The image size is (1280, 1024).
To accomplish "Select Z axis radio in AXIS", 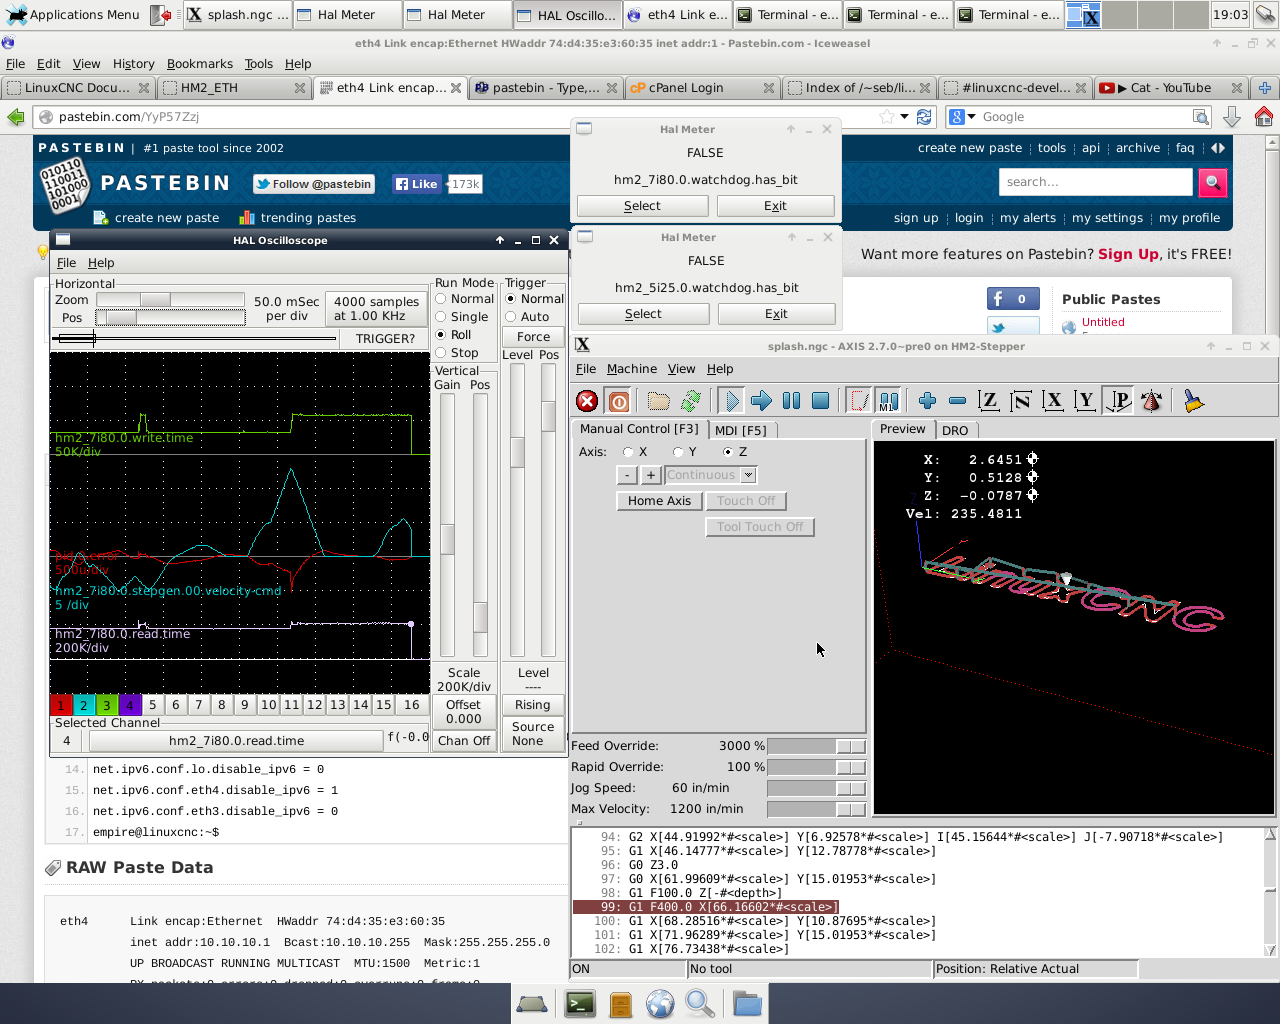I will 728,452.
